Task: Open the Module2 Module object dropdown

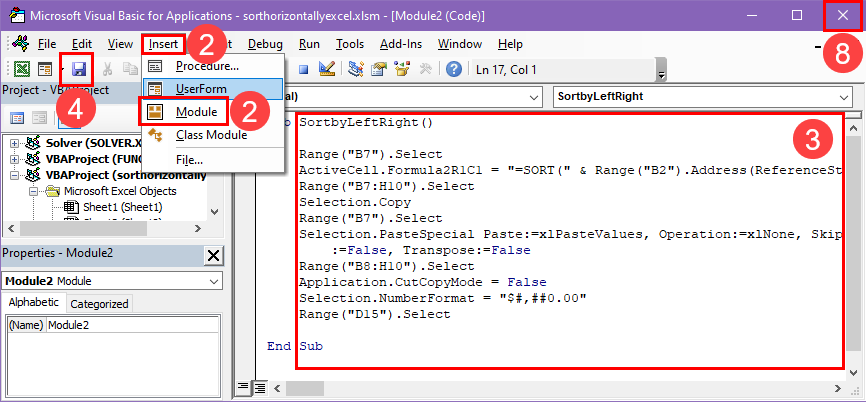Action: 214,281
